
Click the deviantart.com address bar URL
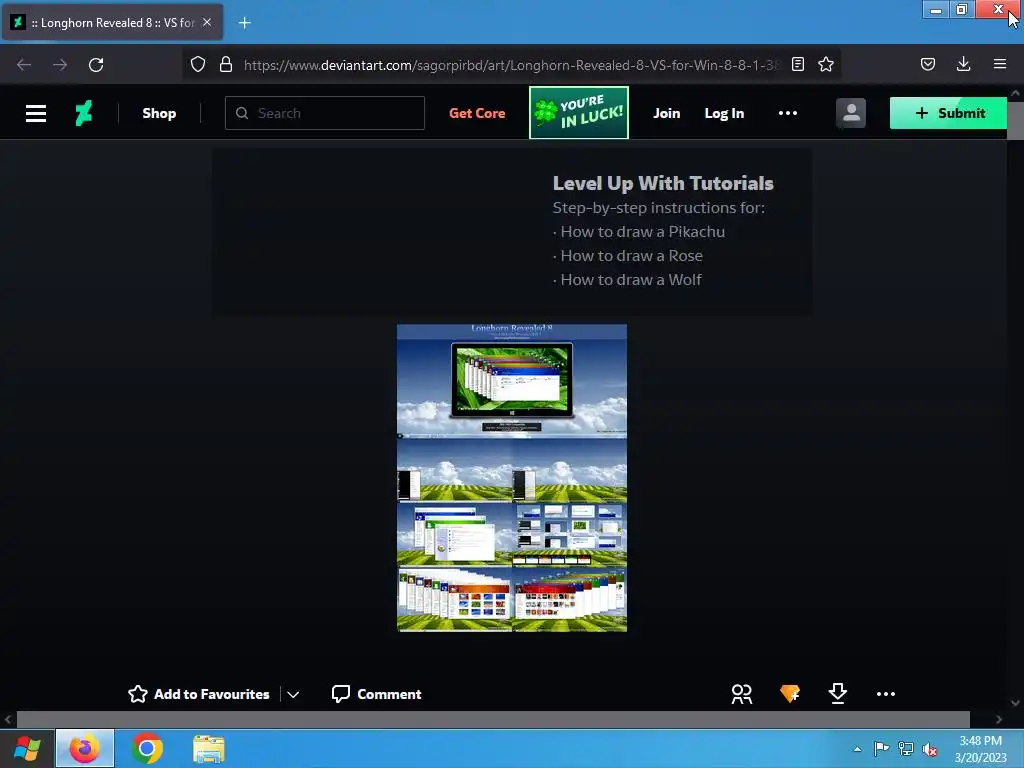tap(511, 65)
